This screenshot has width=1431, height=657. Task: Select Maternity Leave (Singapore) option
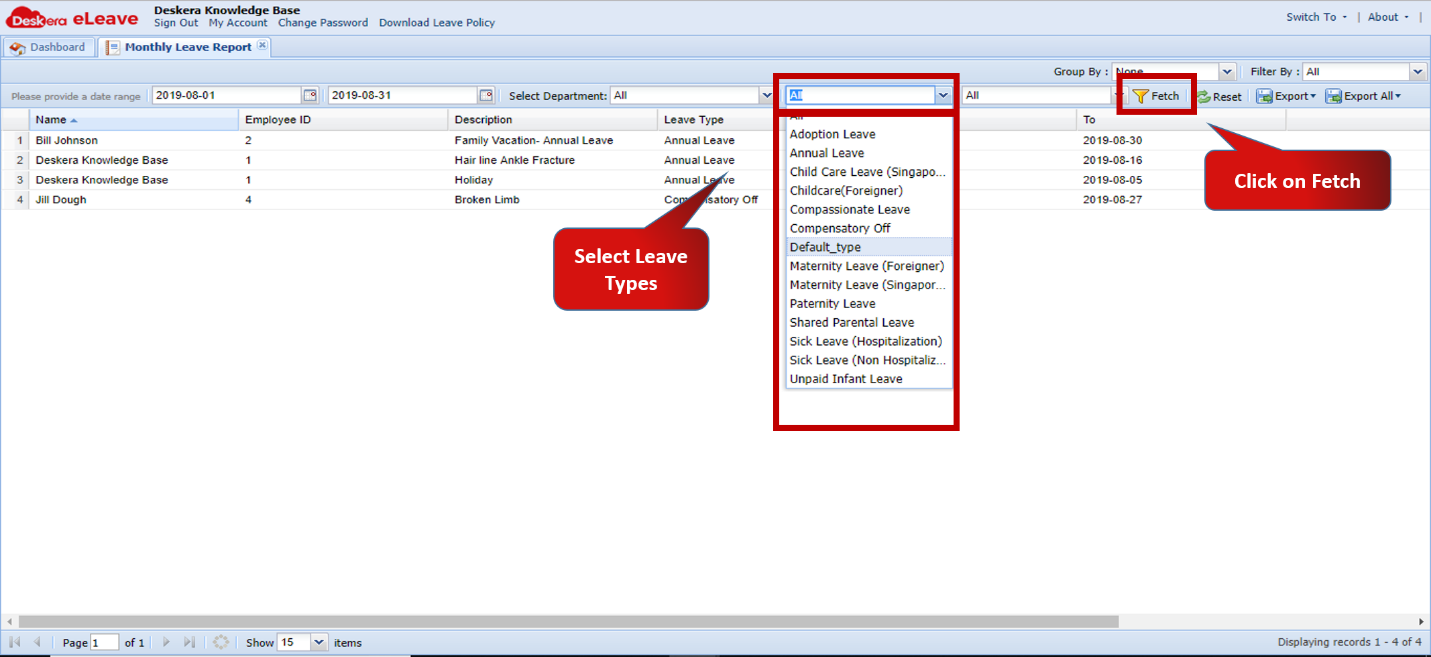tap(869, 284)
